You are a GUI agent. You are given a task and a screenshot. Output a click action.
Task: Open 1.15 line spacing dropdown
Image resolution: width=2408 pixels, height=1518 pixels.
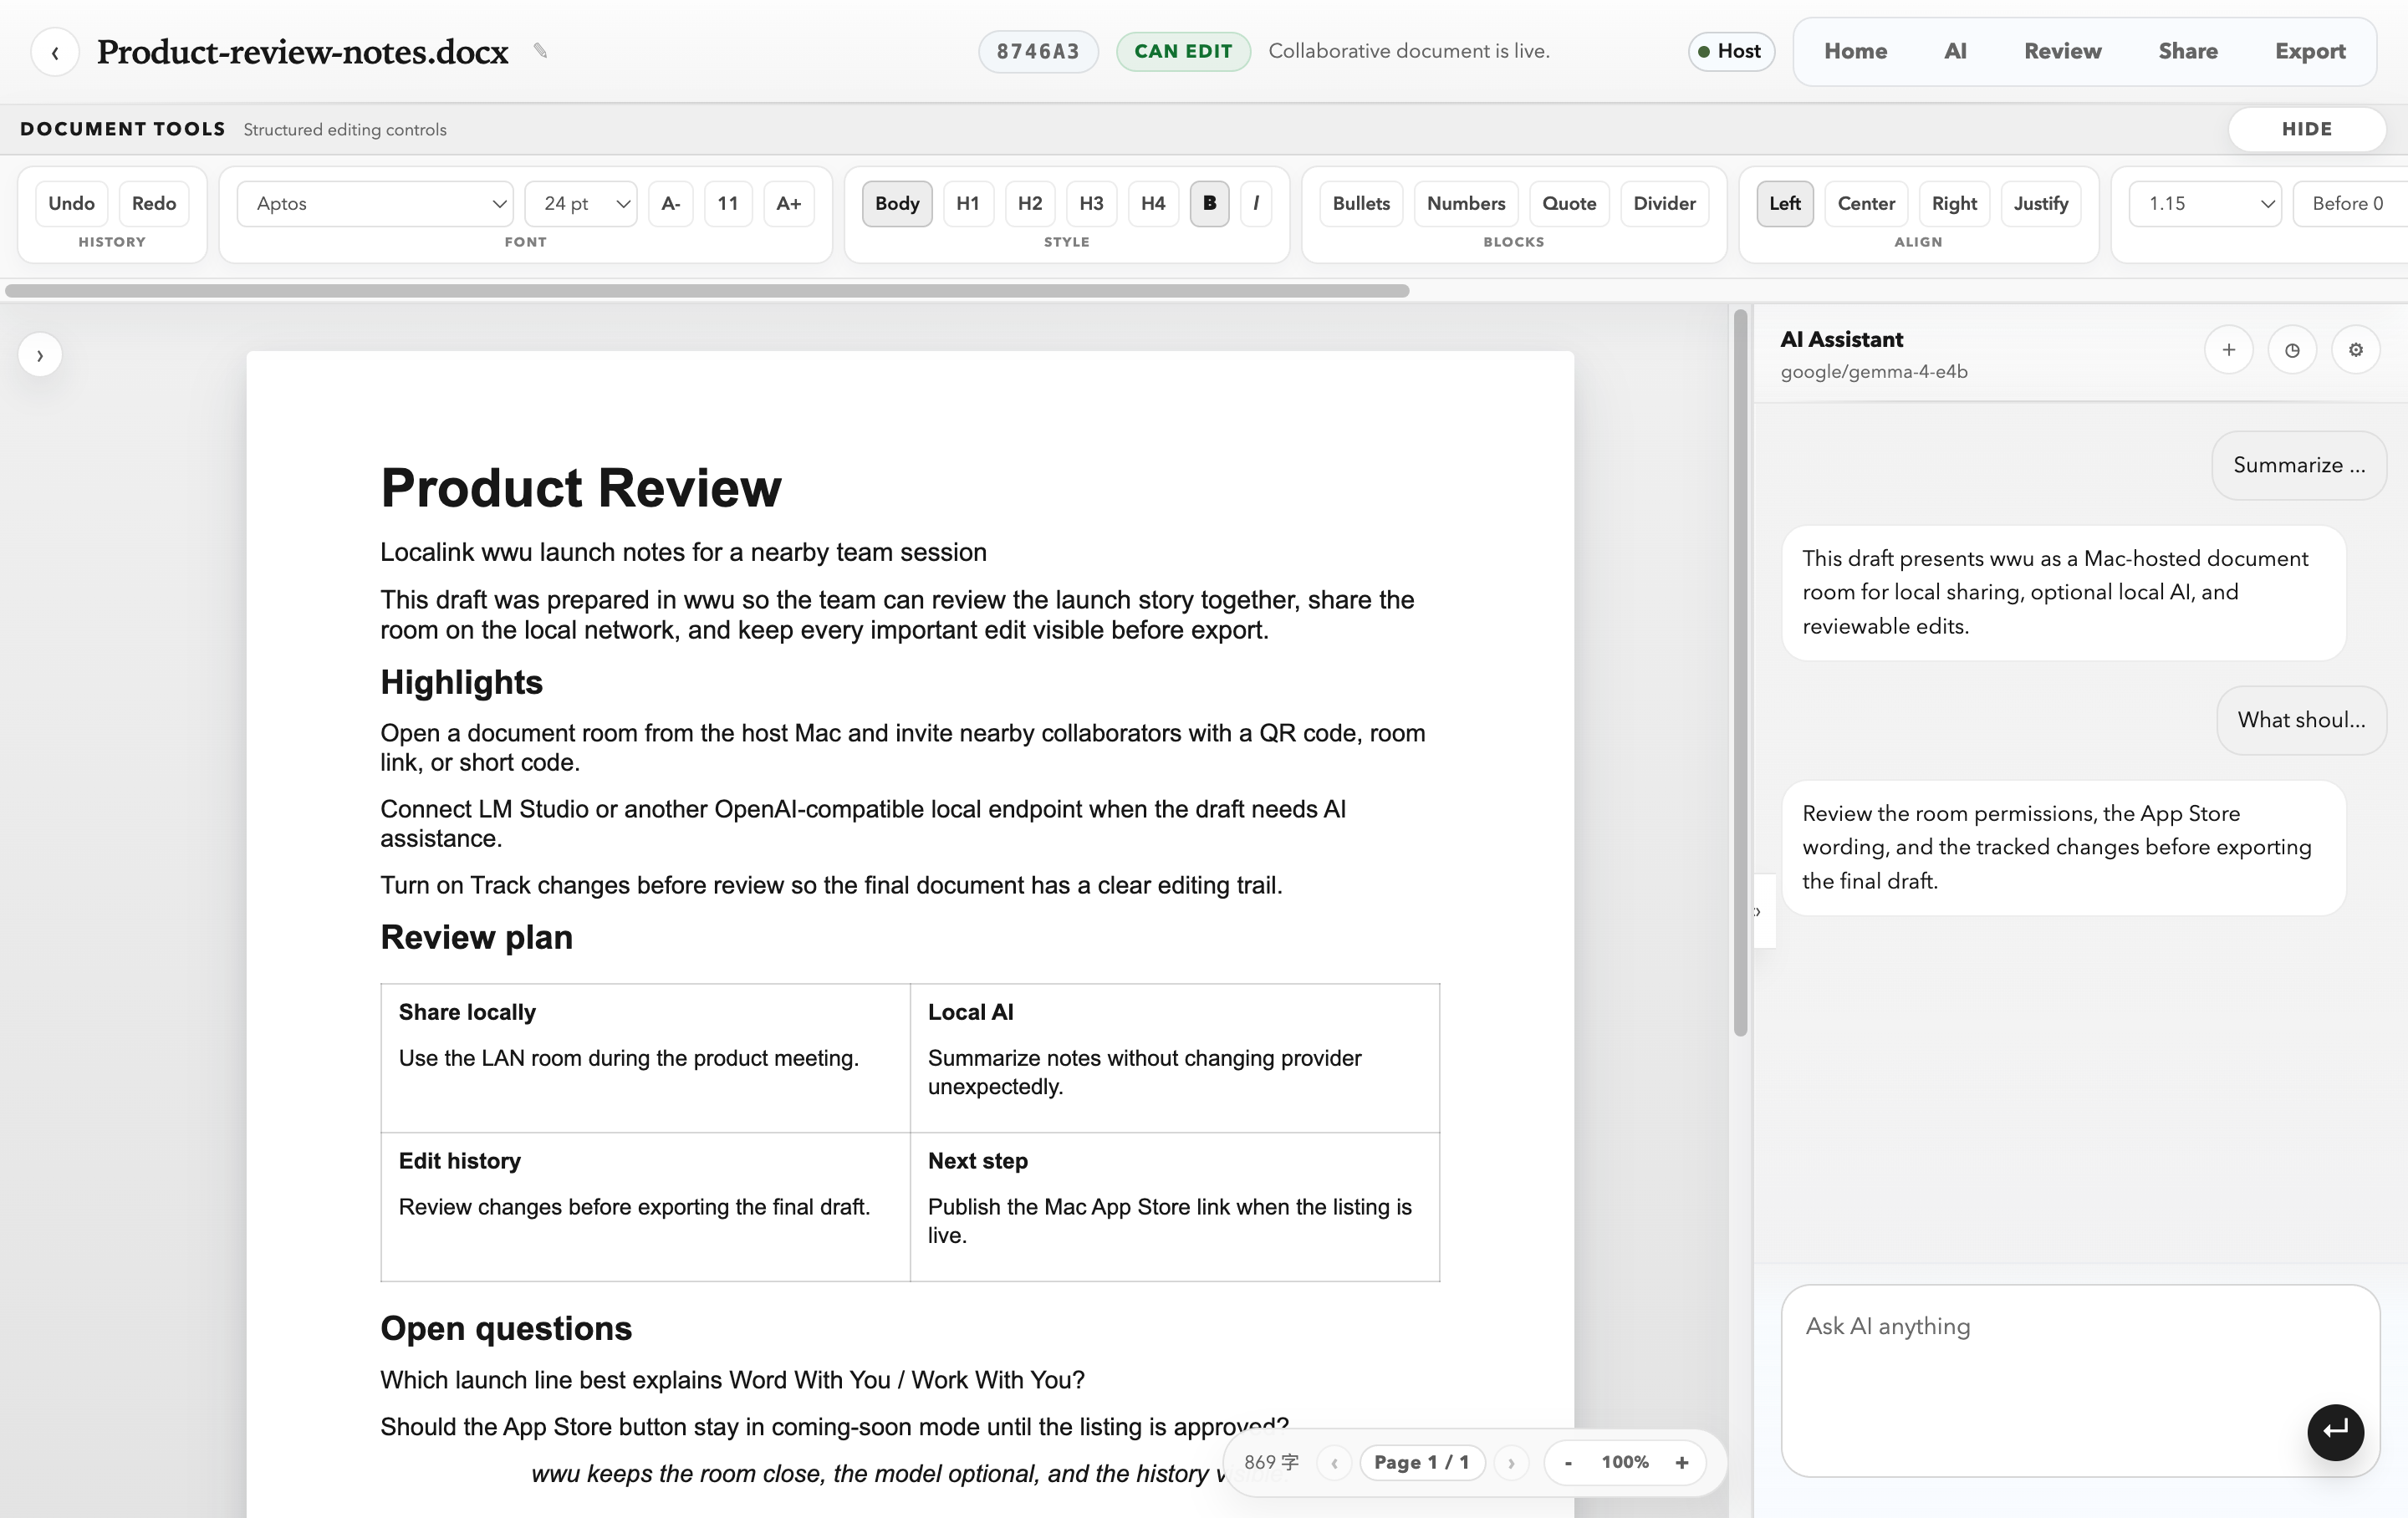click(x=2205, y=204)
